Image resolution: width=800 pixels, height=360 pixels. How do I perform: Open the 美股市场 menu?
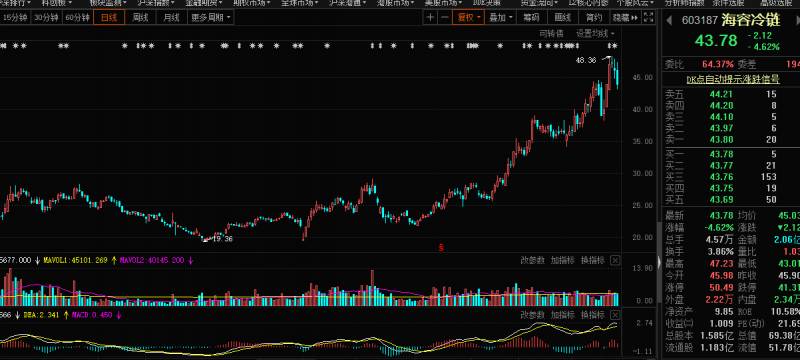tap(443, 3)
